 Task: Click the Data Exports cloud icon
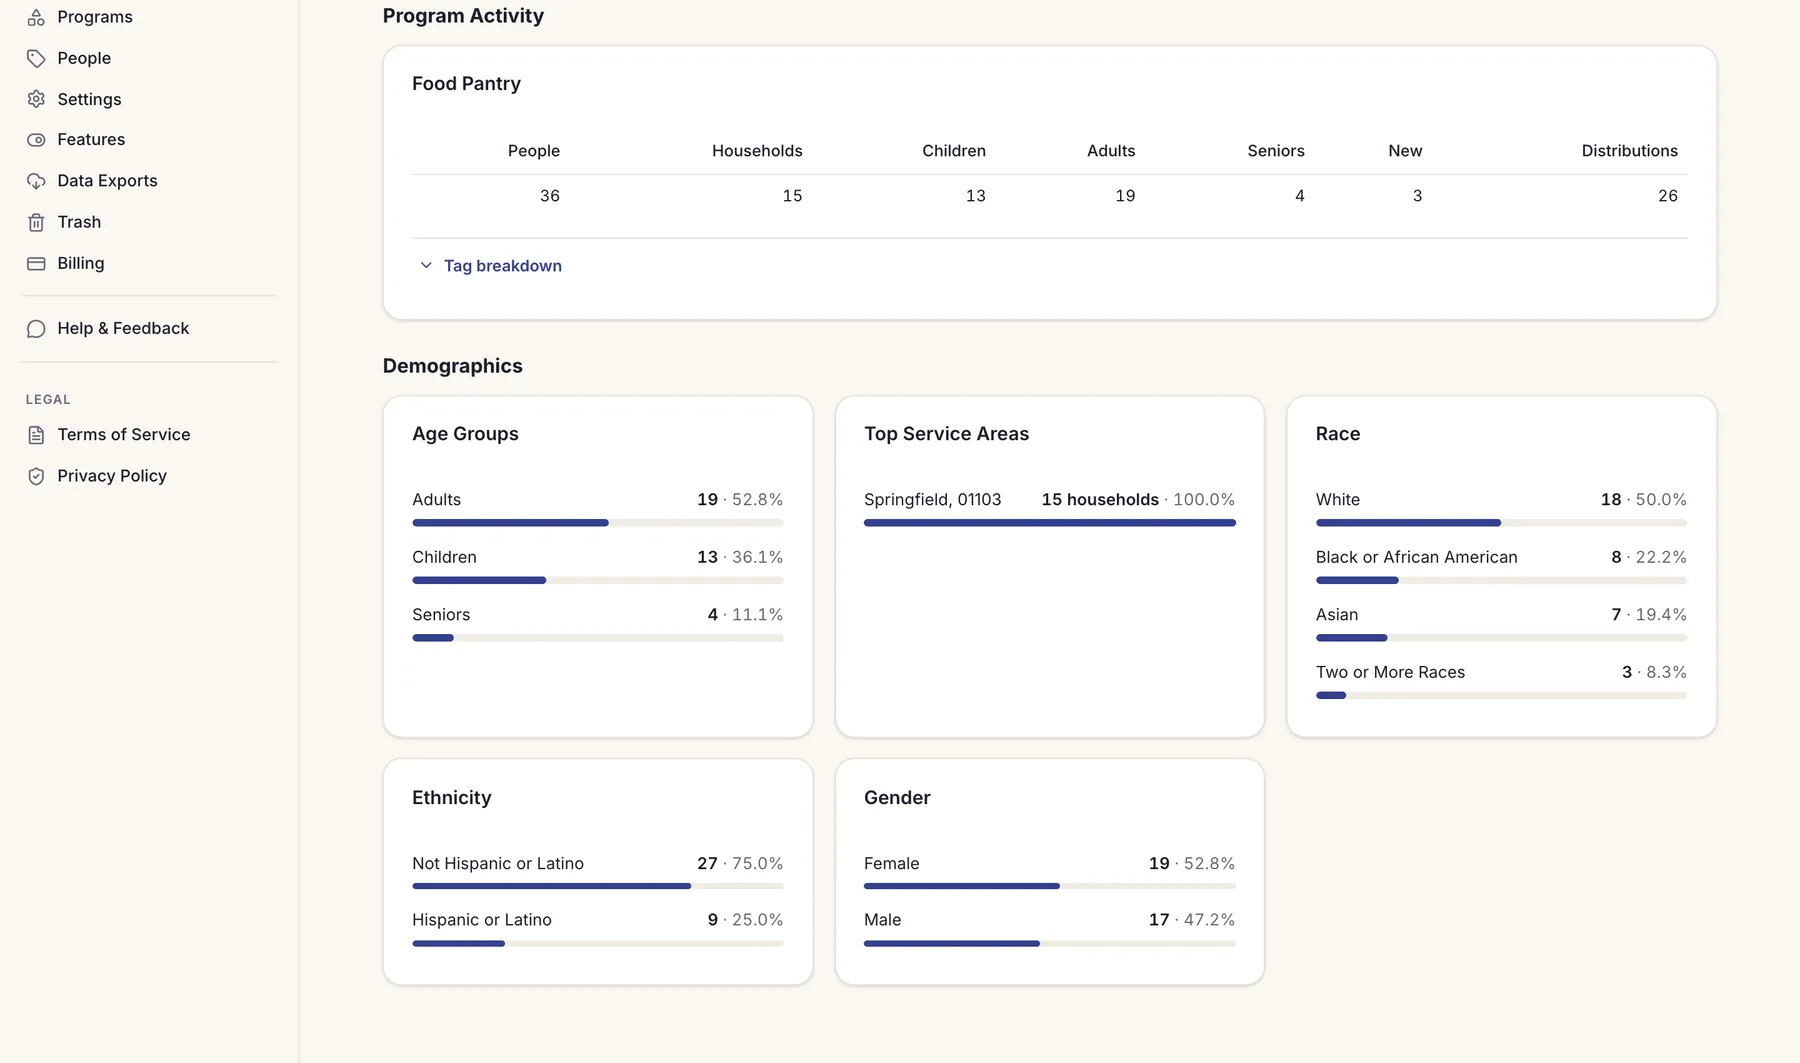[36, 181]
